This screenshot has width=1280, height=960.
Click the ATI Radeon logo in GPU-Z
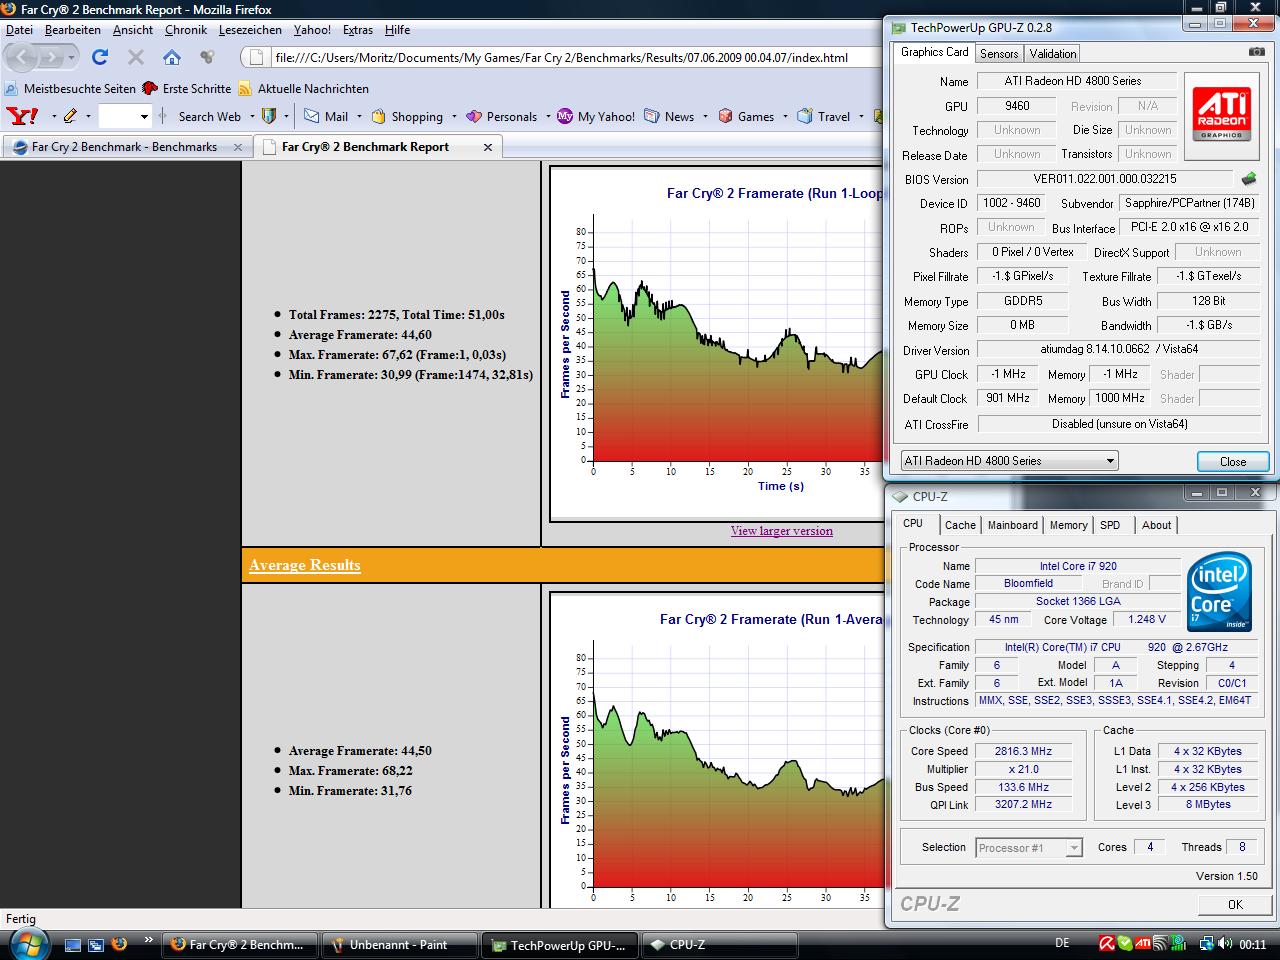tap(1222, 114)
